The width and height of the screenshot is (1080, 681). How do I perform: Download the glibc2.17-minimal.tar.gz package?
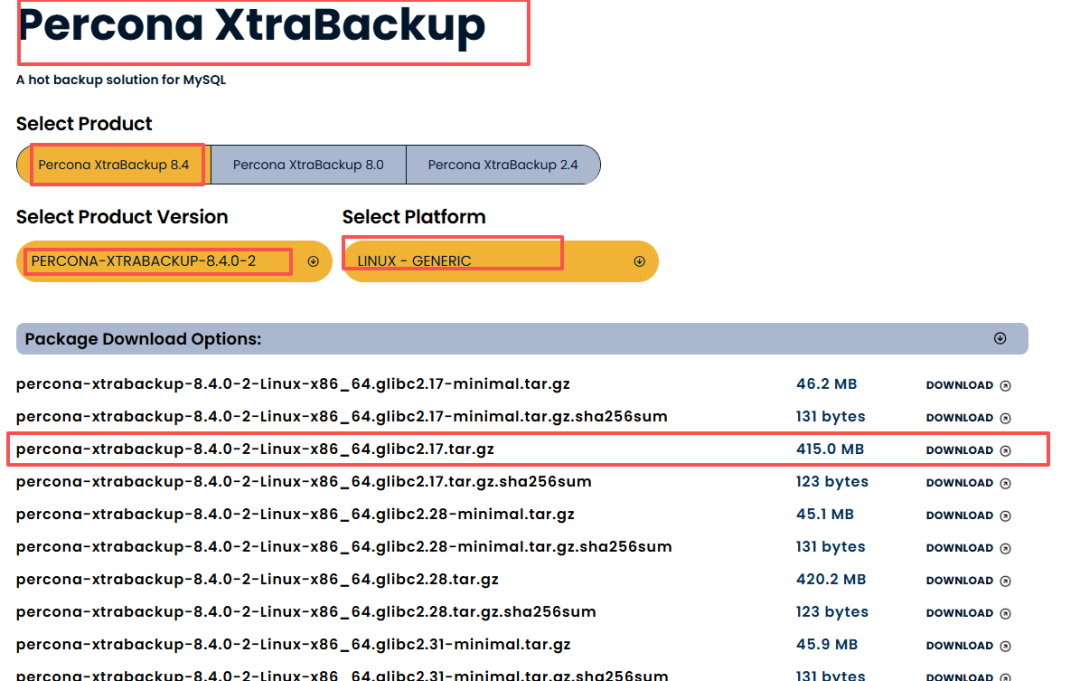[968, 385]
